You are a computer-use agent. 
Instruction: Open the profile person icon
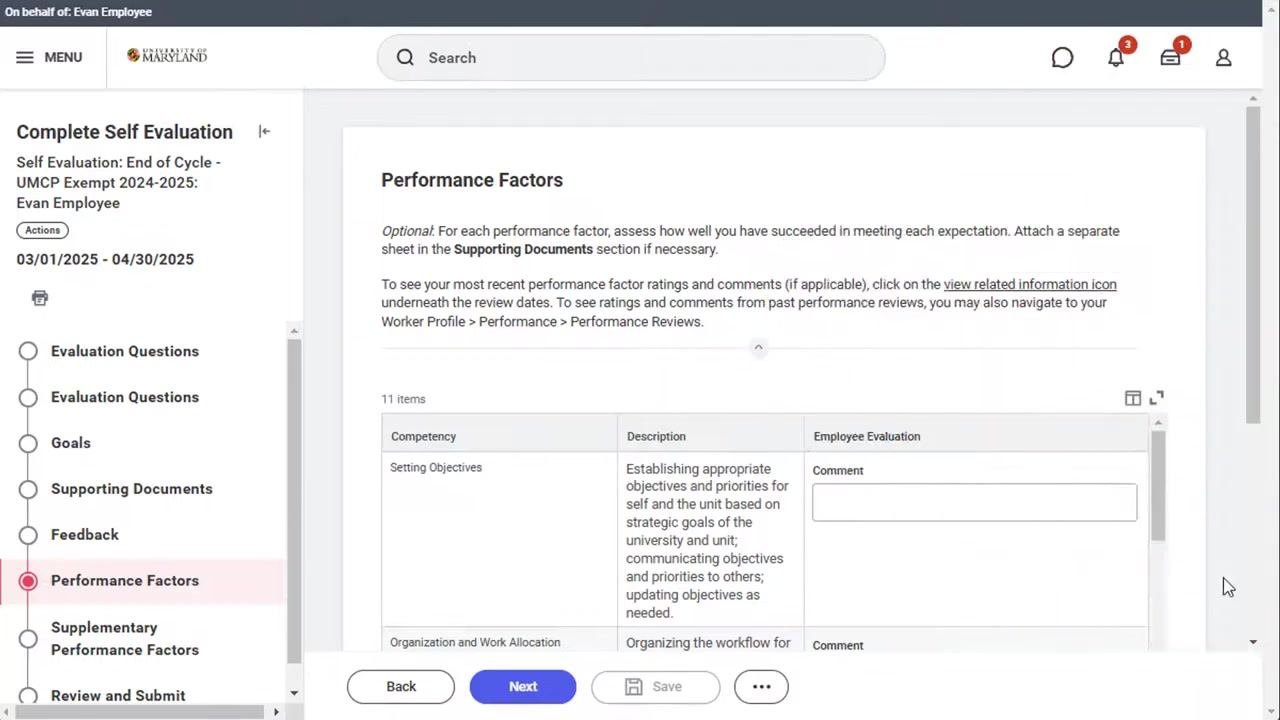point(1223,58)
